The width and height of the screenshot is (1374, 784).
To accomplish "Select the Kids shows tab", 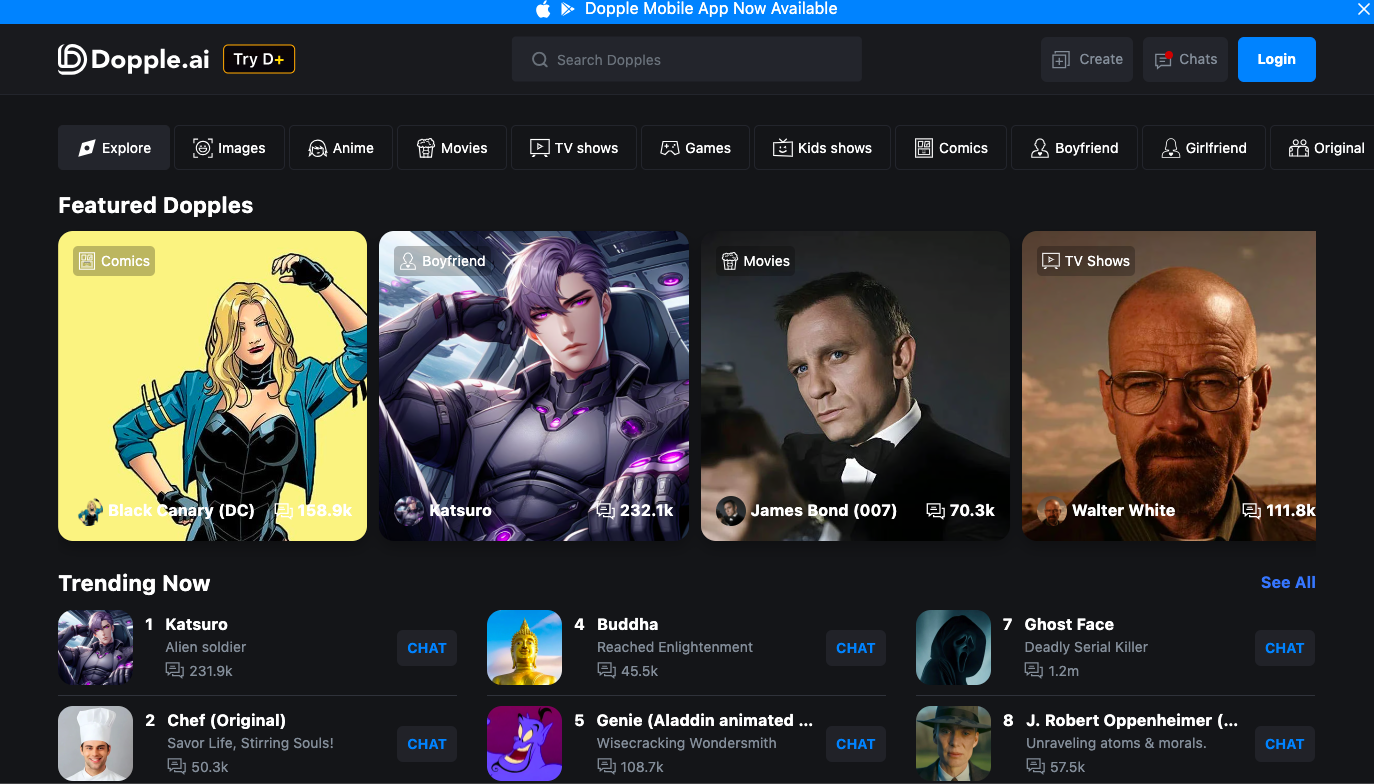I will [x=822, y=147].
